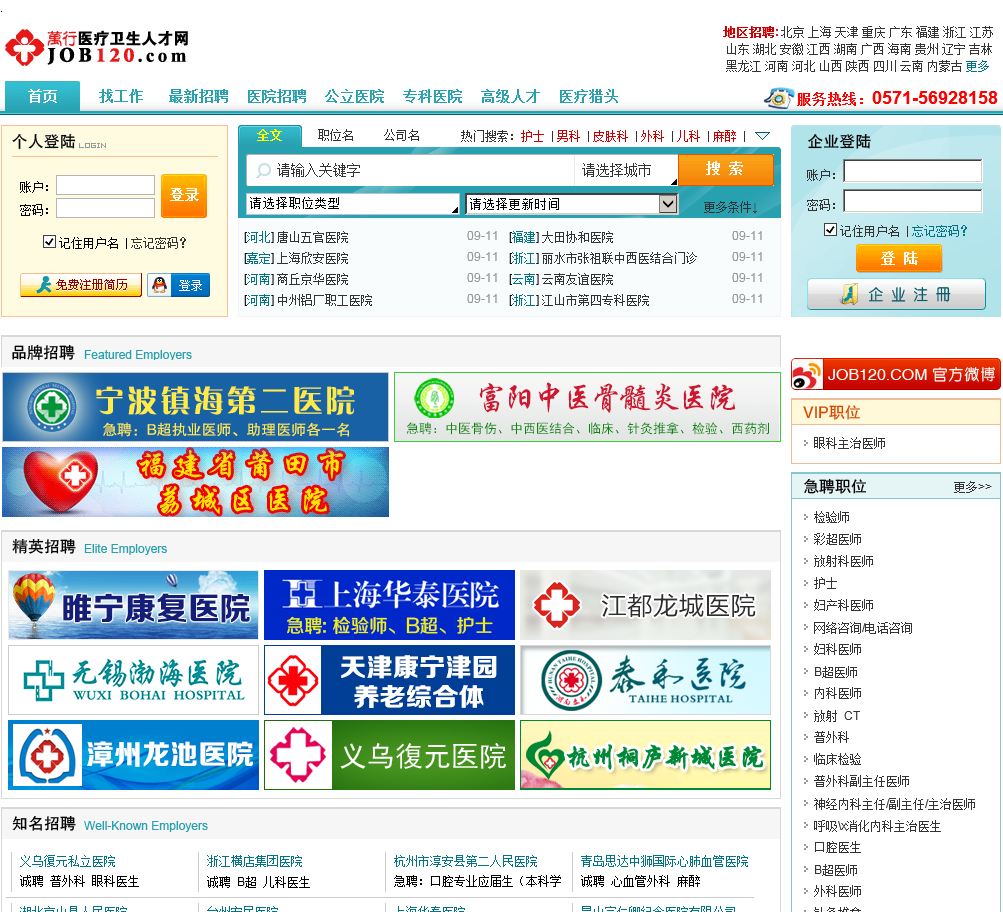This screenshot has width=1003, height=912.
Task: Open 找工作 navigation item
Action: (121, 97)
